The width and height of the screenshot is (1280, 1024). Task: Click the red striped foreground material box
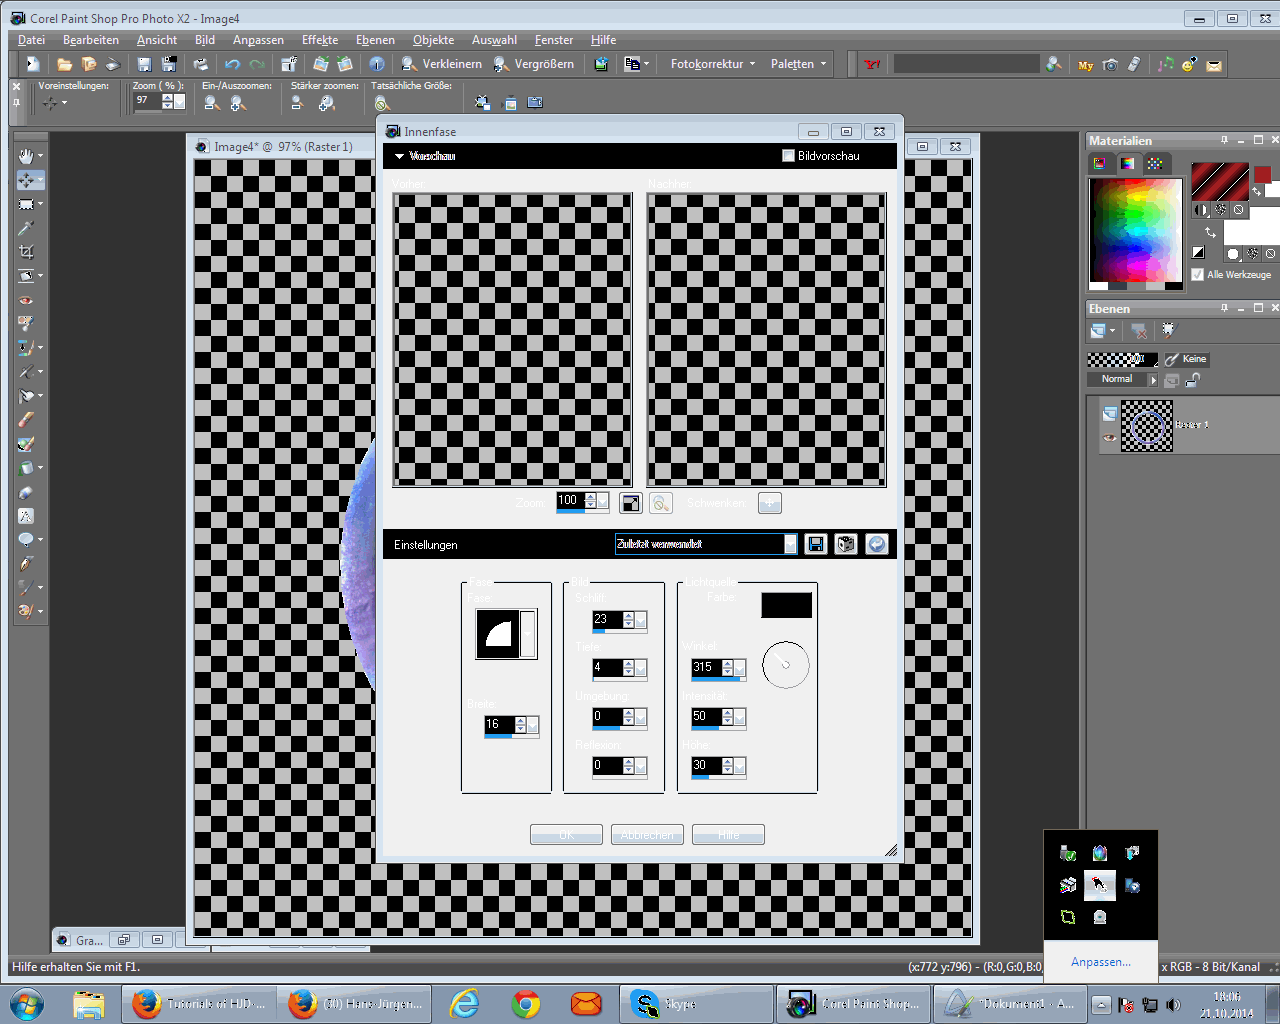pos(1220,181)
